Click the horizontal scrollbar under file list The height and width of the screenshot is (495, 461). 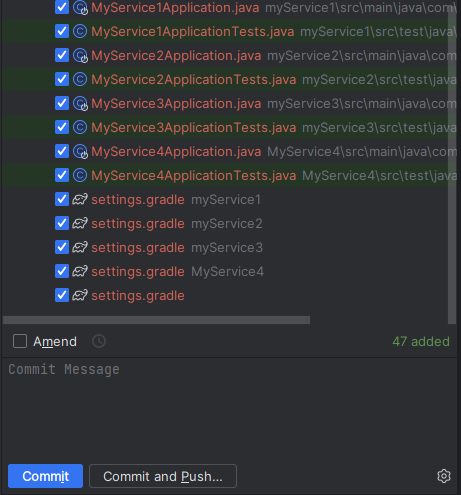tap(156, 320)
